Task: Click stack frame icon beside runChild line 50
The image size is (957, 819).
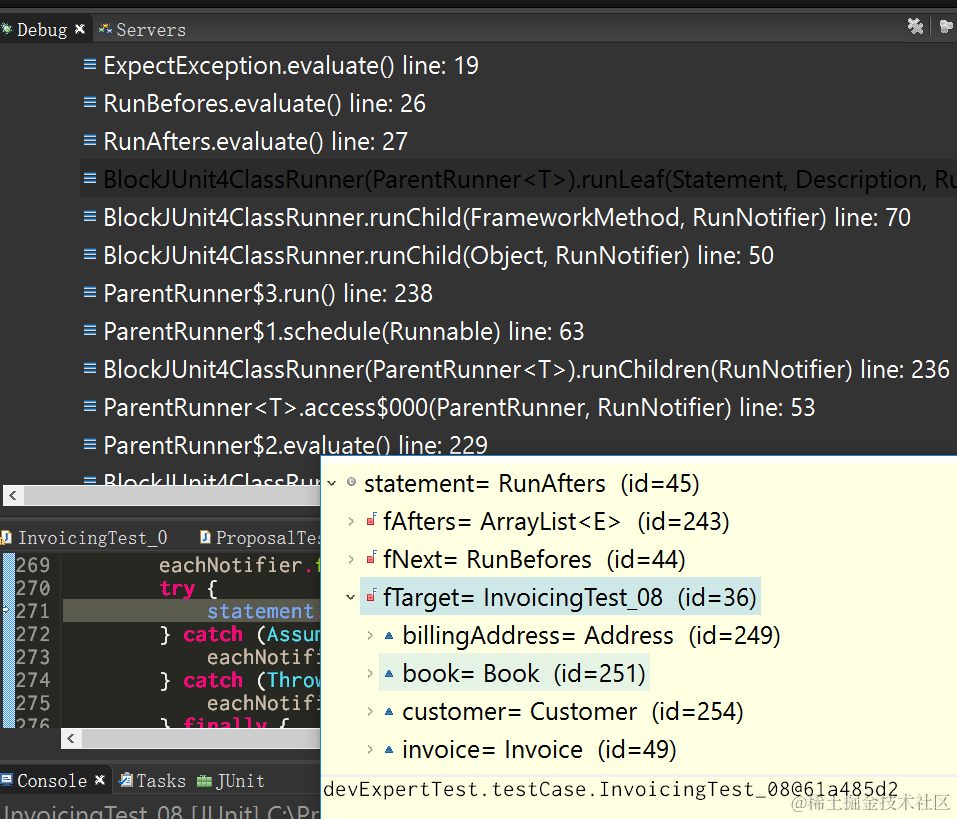Action: point(90,254)
